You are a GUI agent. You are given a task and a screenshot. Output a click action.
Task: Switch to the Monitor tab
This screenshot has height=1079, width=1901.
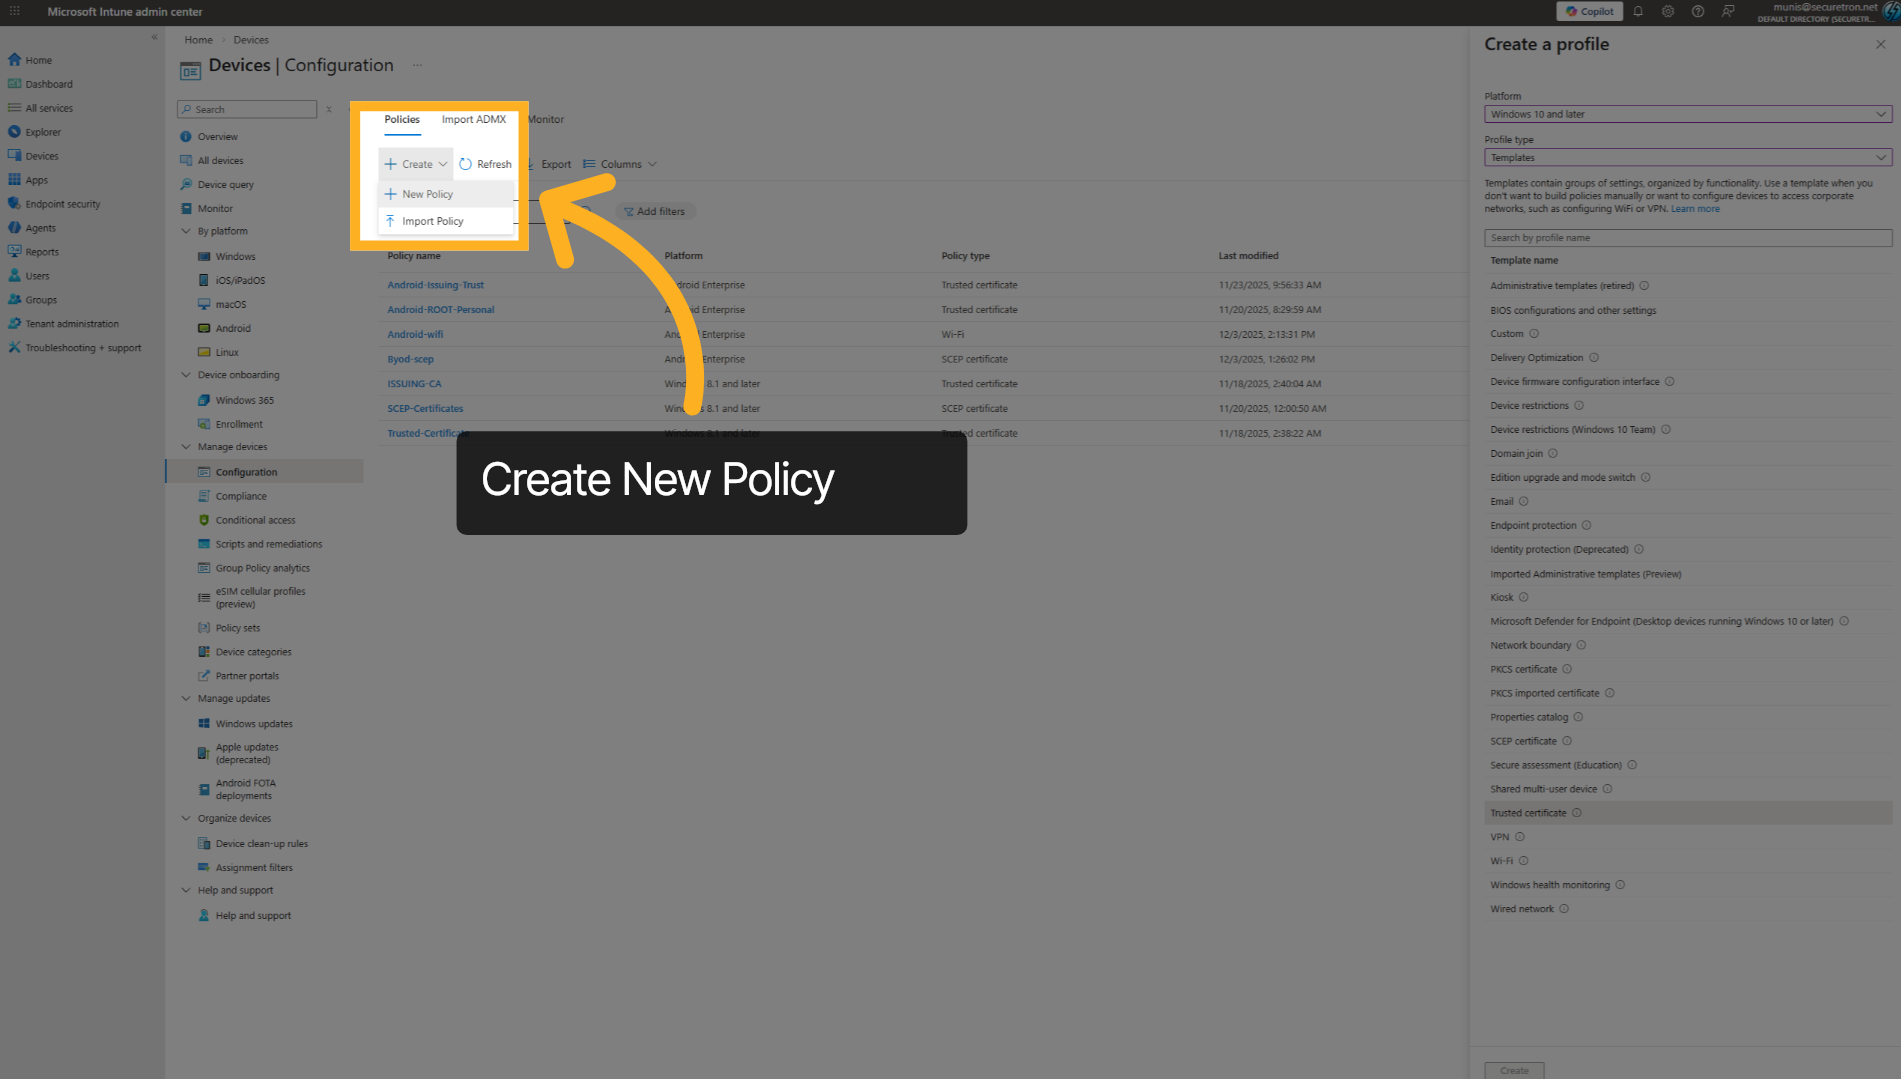[x=546, y=118]
